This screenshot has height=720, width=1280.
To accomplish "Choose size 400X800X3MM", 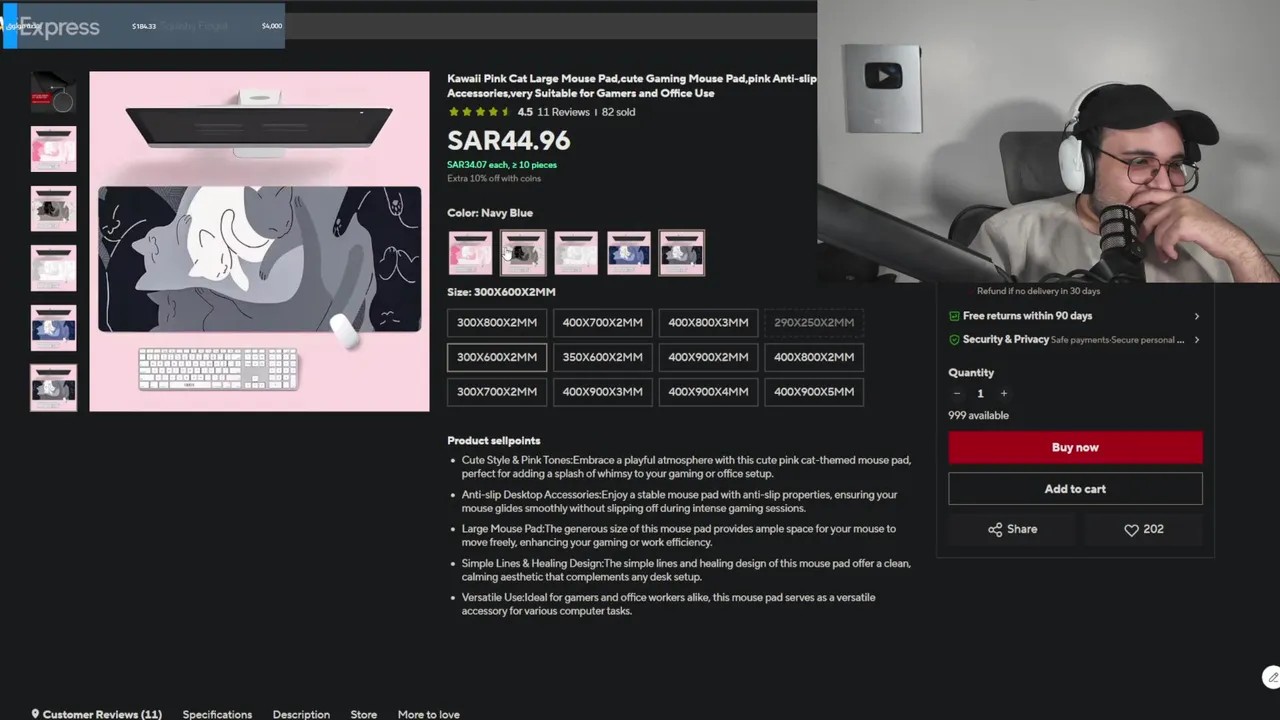I will click(x=708, y=322).
